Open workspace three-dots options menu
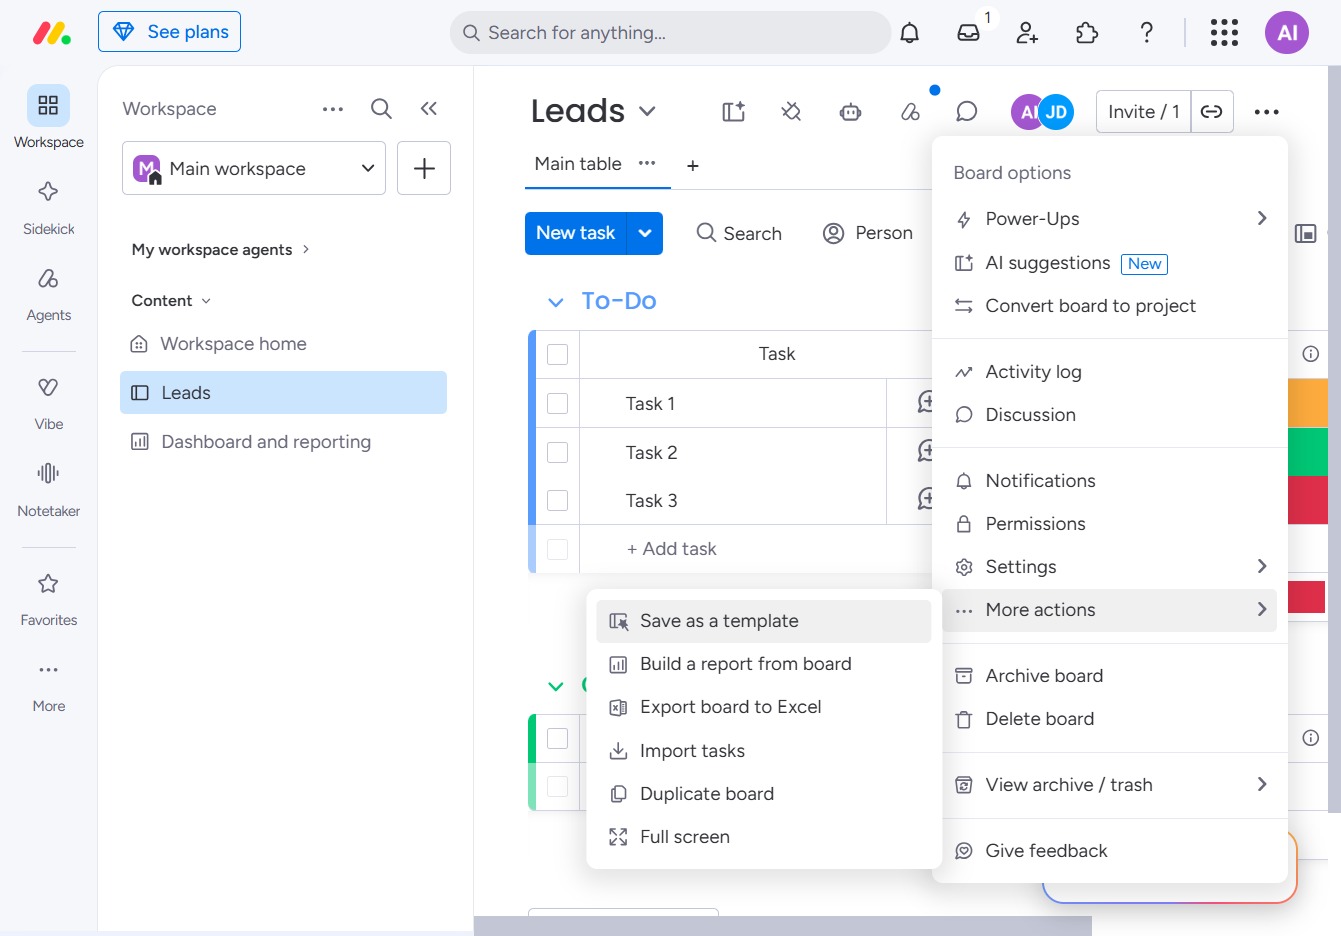The image size is (1341, 936). click(333, 109)
